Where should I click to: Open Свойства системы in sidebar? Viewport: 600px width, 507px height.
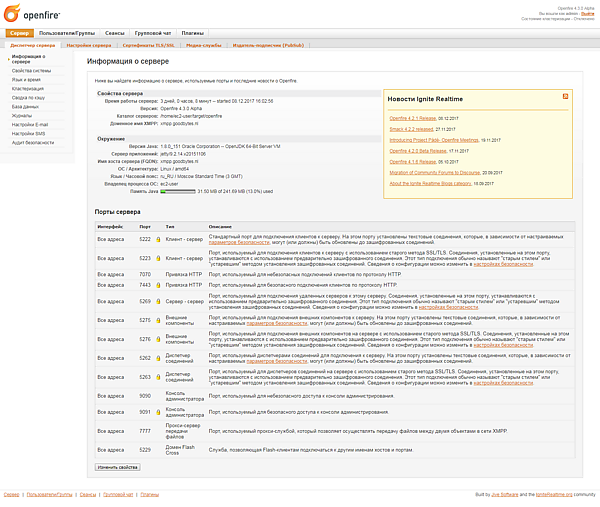(x=31, y=71)
